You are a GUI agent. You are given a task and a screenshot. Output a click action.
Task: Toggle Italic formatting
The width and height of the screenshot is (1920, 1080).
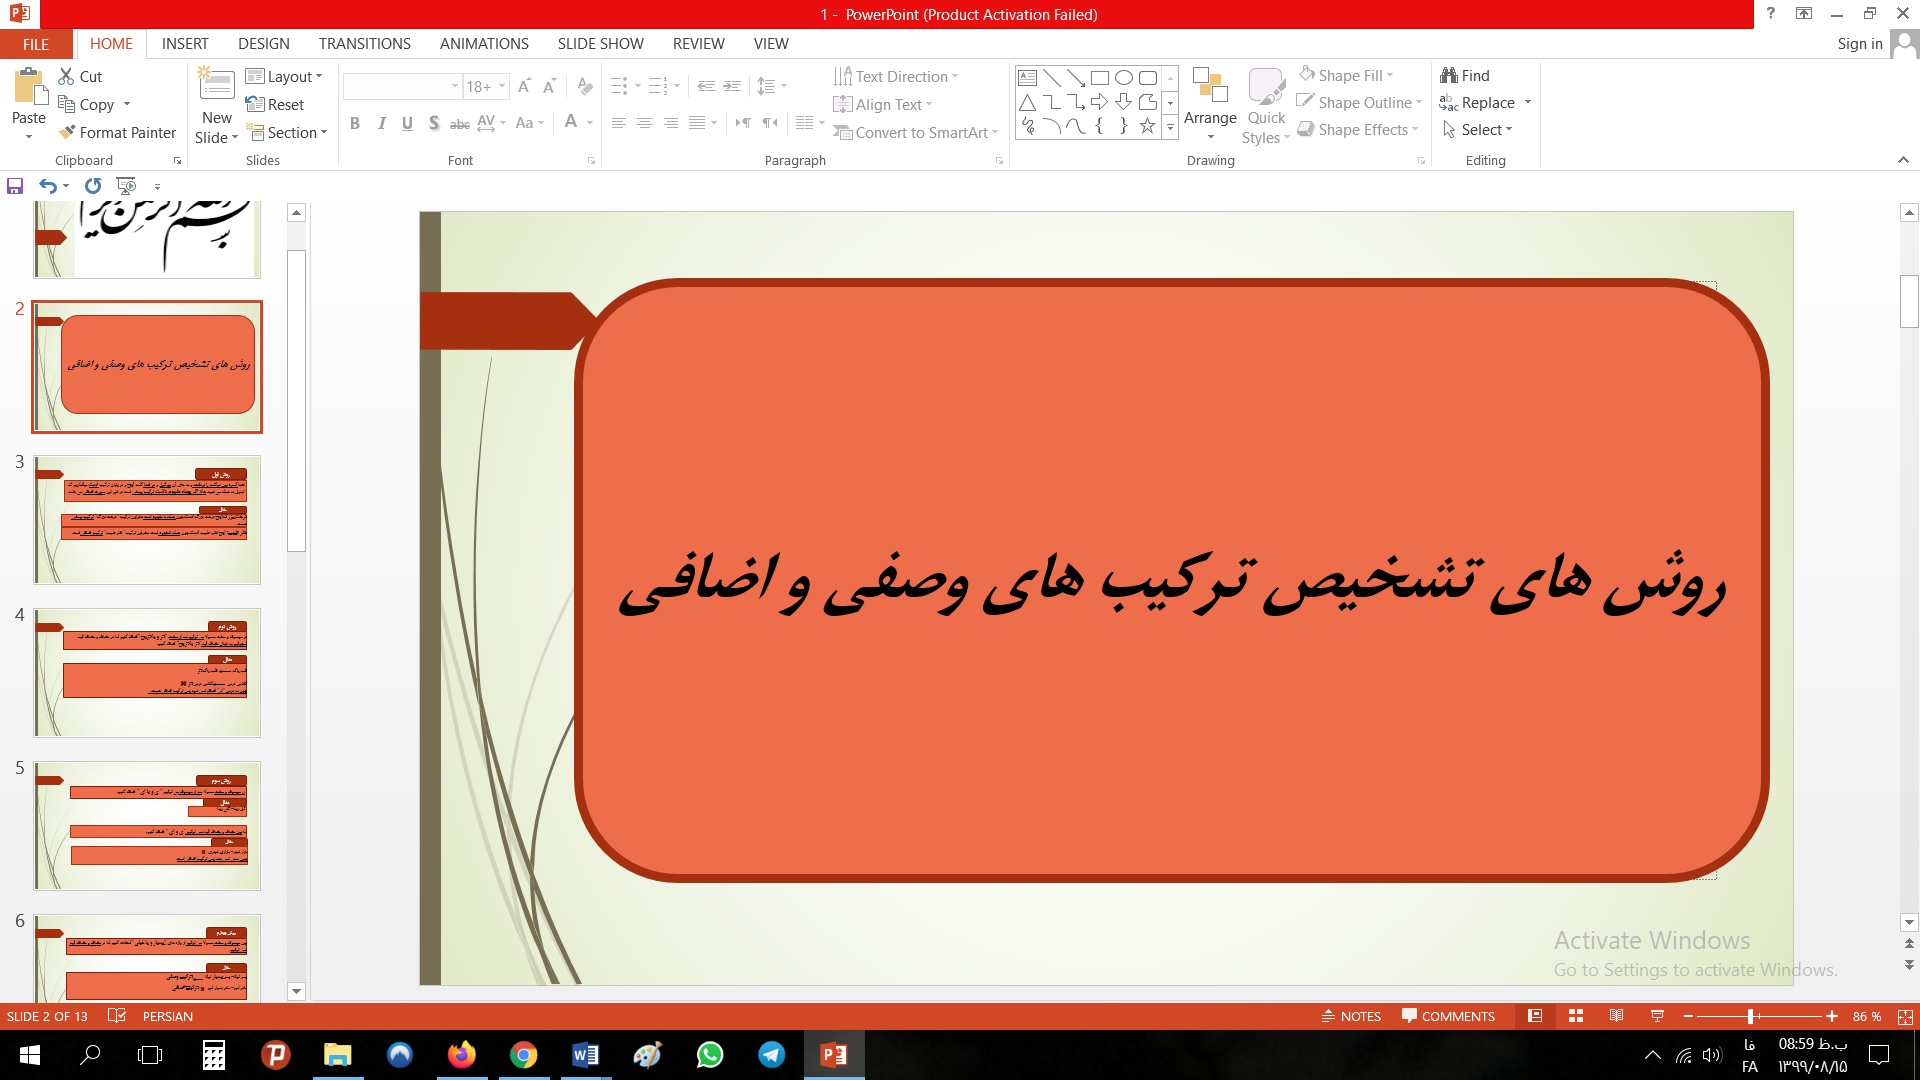tap(381, 123)
